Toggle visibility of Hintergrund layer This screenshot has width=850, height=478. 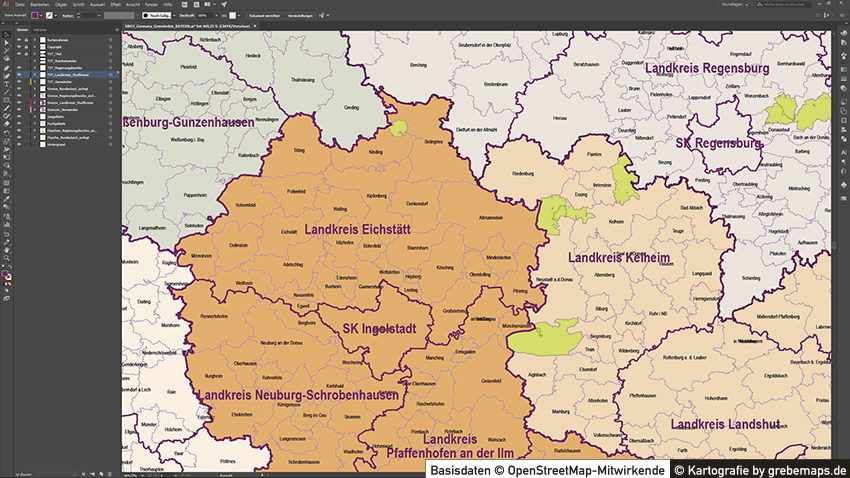[20, 144]
